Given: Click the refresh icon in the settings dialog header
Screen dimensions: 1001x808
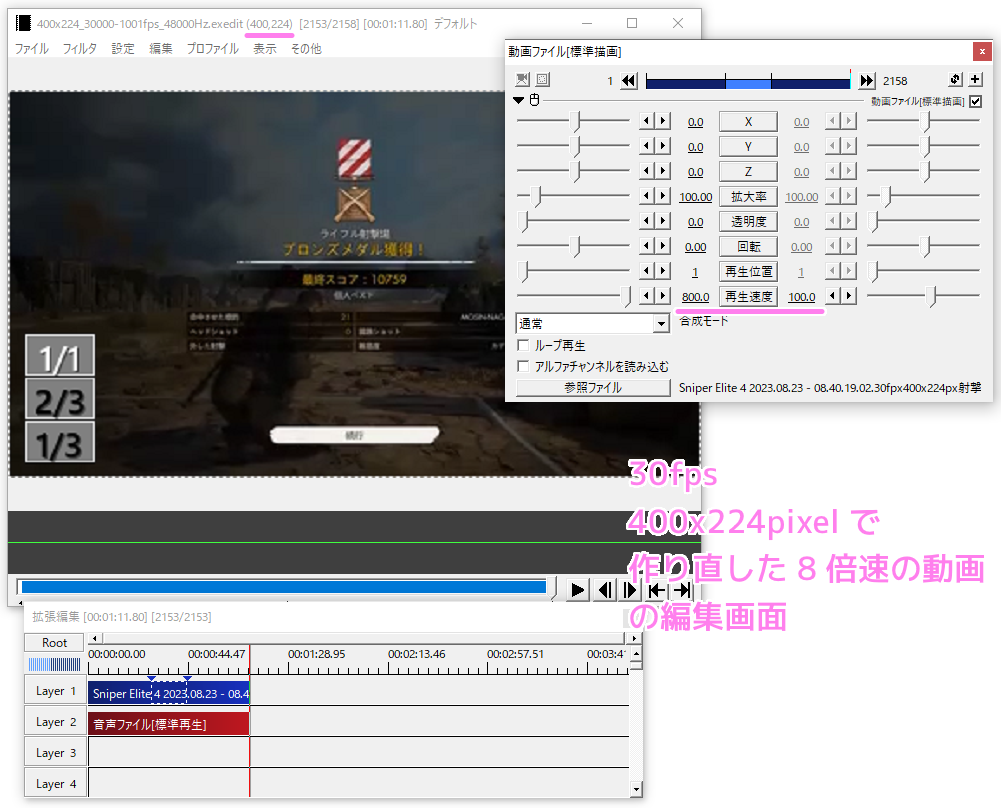Looking at the screenshot, I should pos(955,80).
